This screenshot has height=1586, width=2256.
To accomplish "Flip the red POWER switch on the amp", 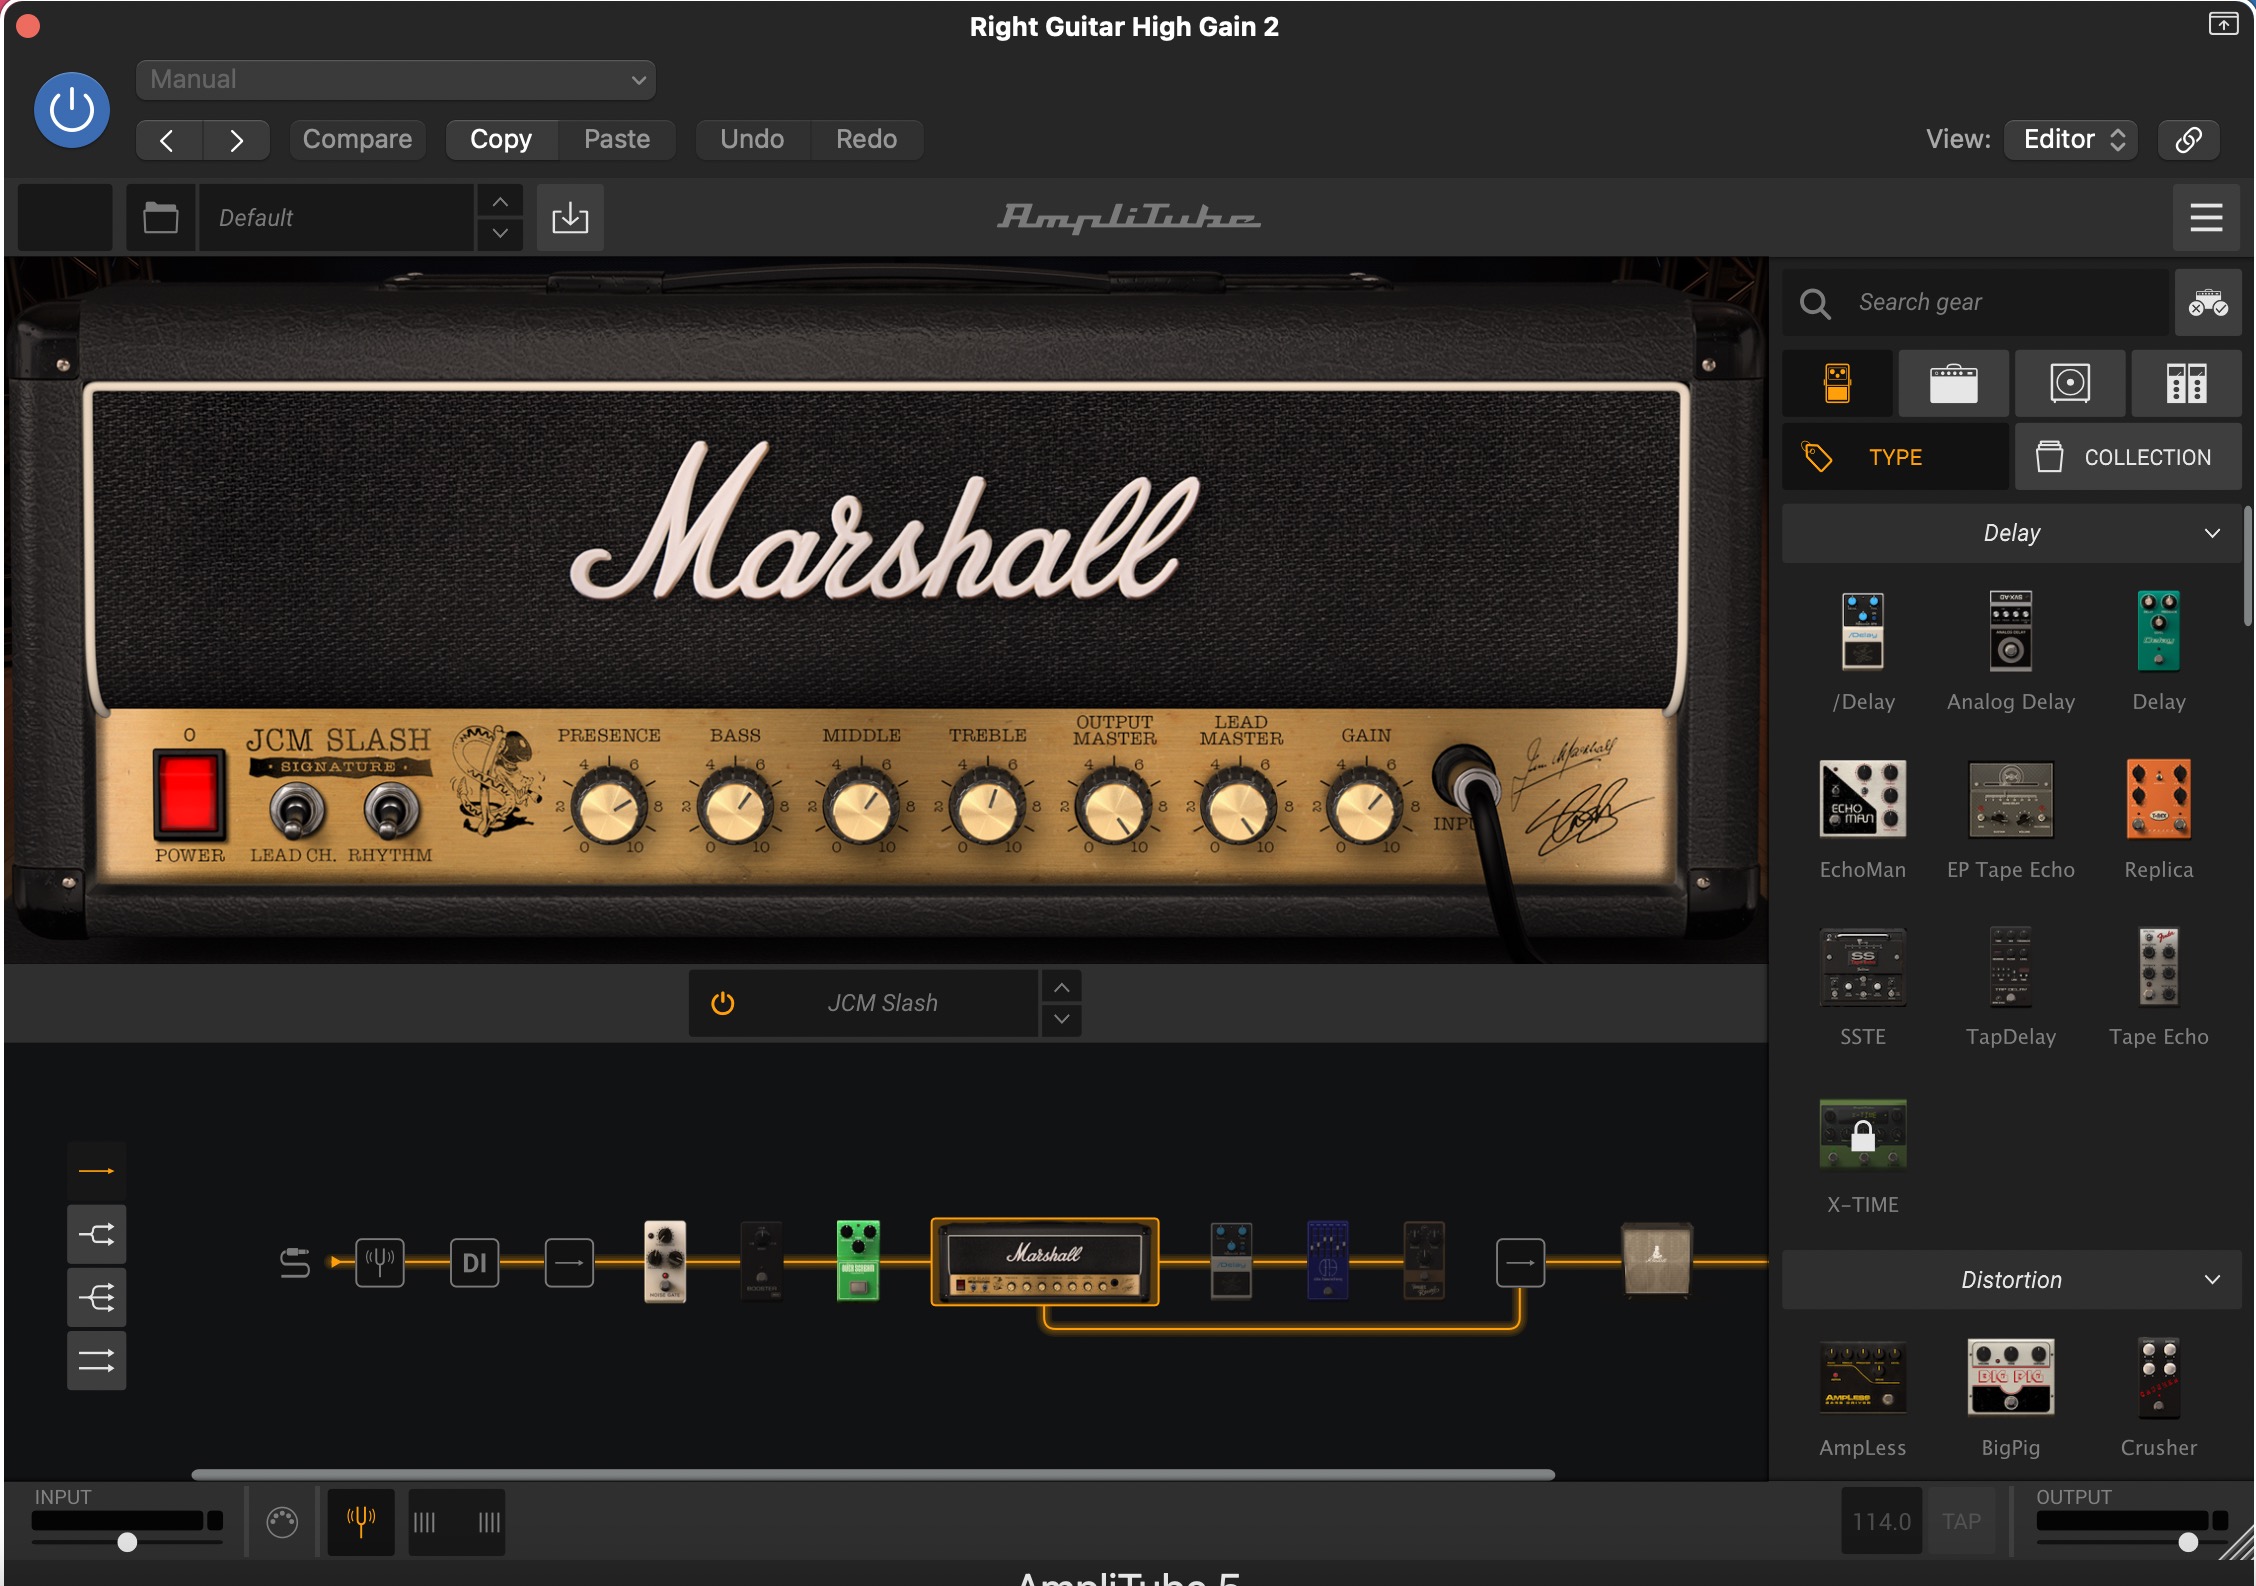I will pos(188,794).
